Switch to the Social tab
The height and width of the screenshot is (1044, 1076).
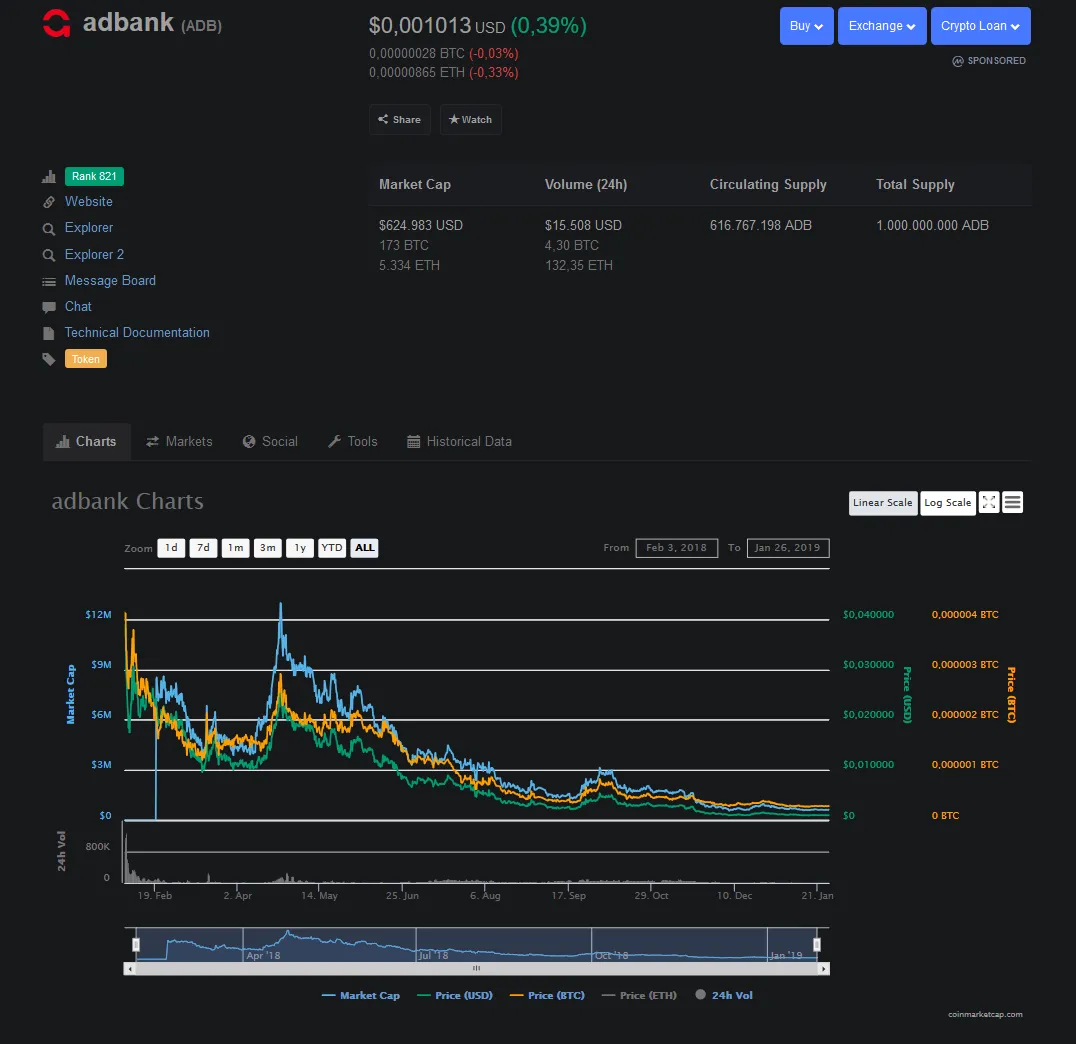[270, 442]
